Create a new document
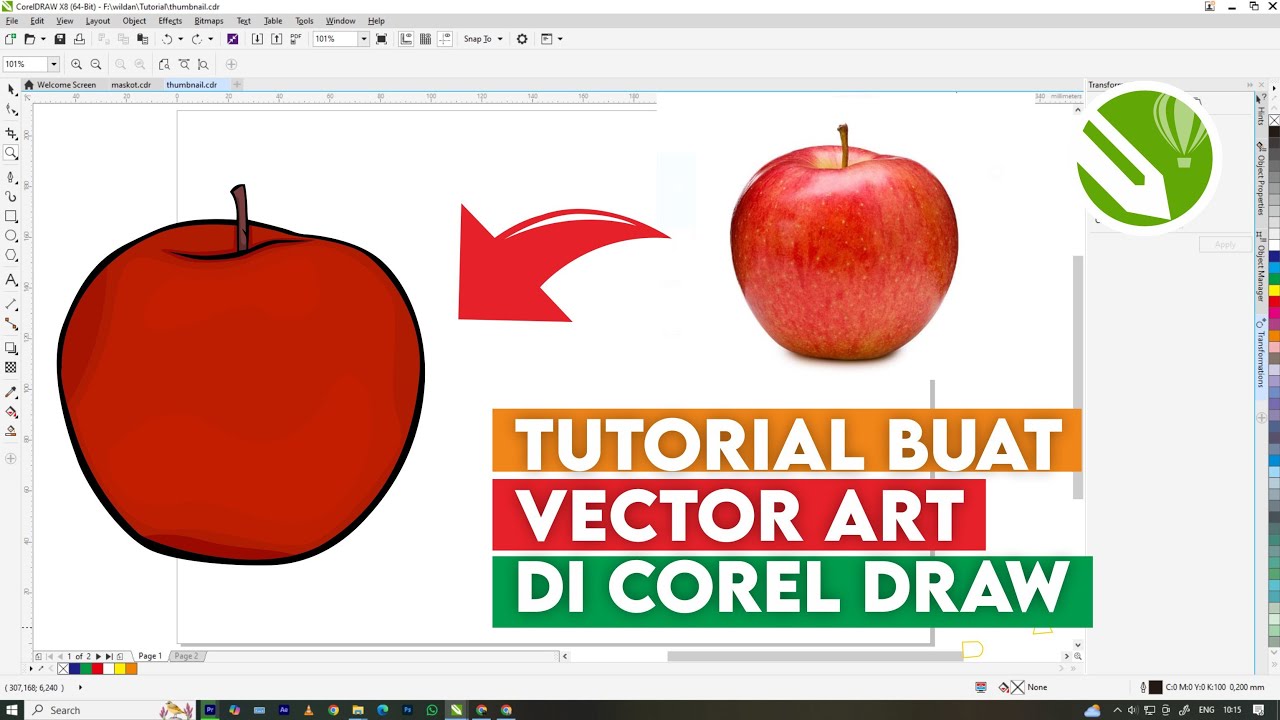Image resolution: width=1280 pixels, height=720 pixels. click(10, 39)
